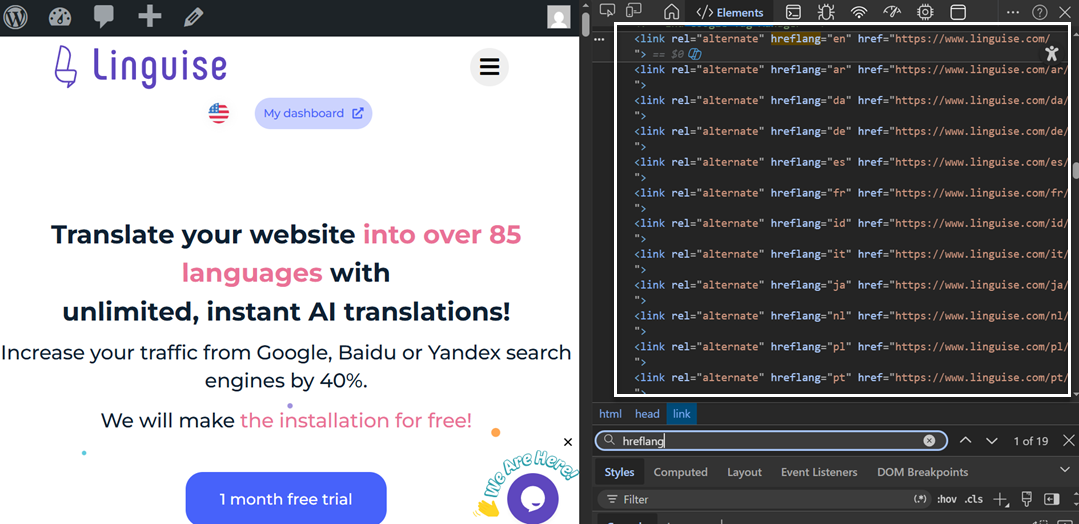Toggle the computed styles sidebar
The height and width of the screenshot is (524, 1079).
click(1051, 499)
